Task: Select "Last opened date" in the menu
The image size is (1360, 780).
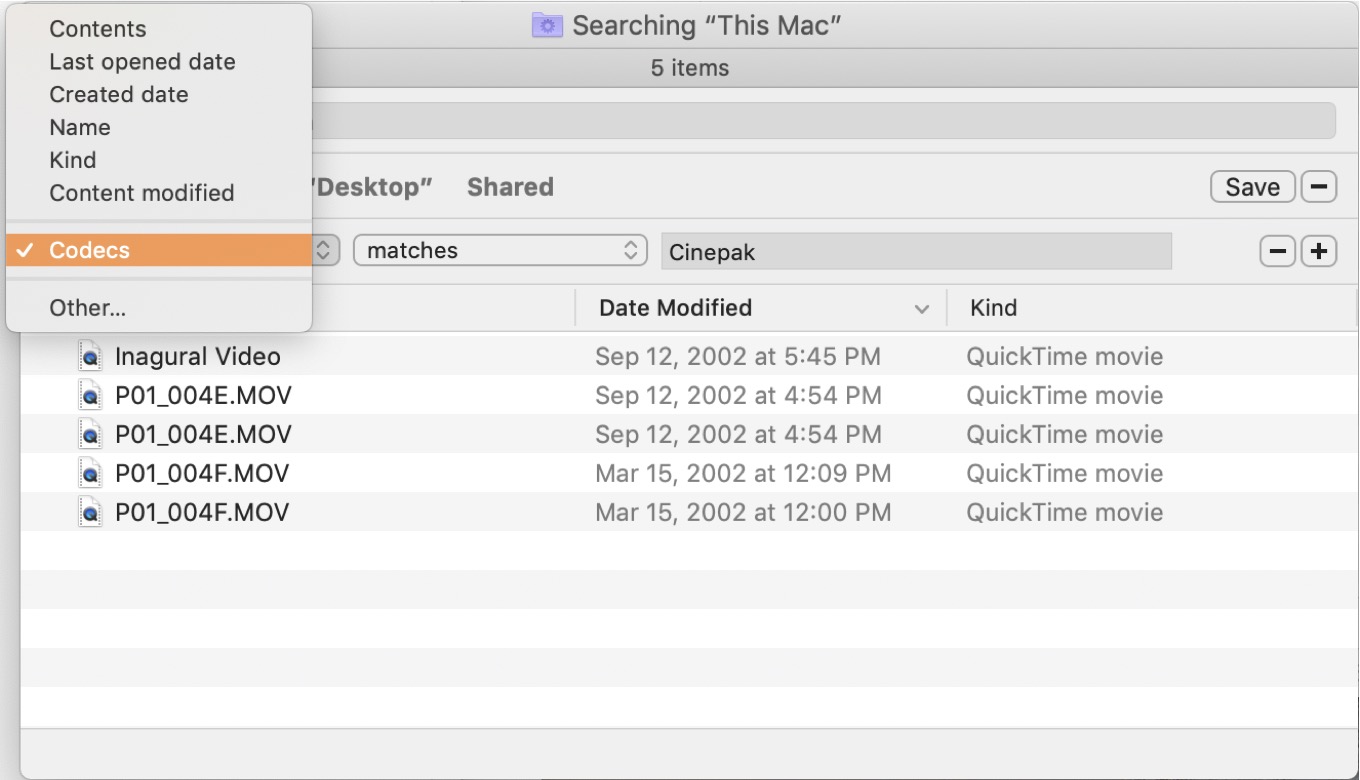Action: [142, 62]
